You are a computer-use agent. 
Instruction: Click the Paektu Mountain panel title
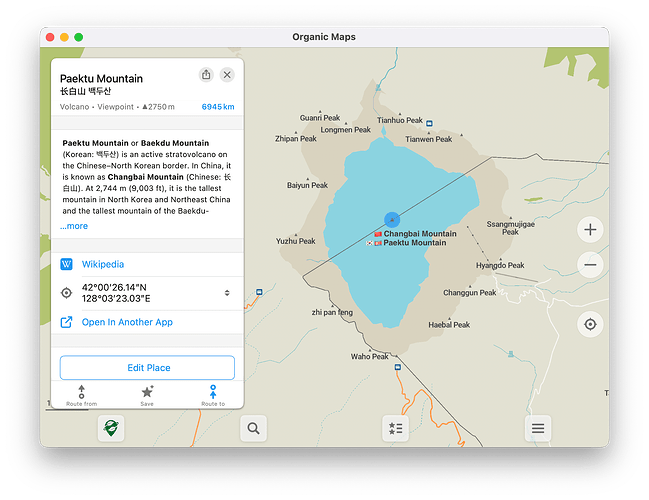click(x=101, y=79)
